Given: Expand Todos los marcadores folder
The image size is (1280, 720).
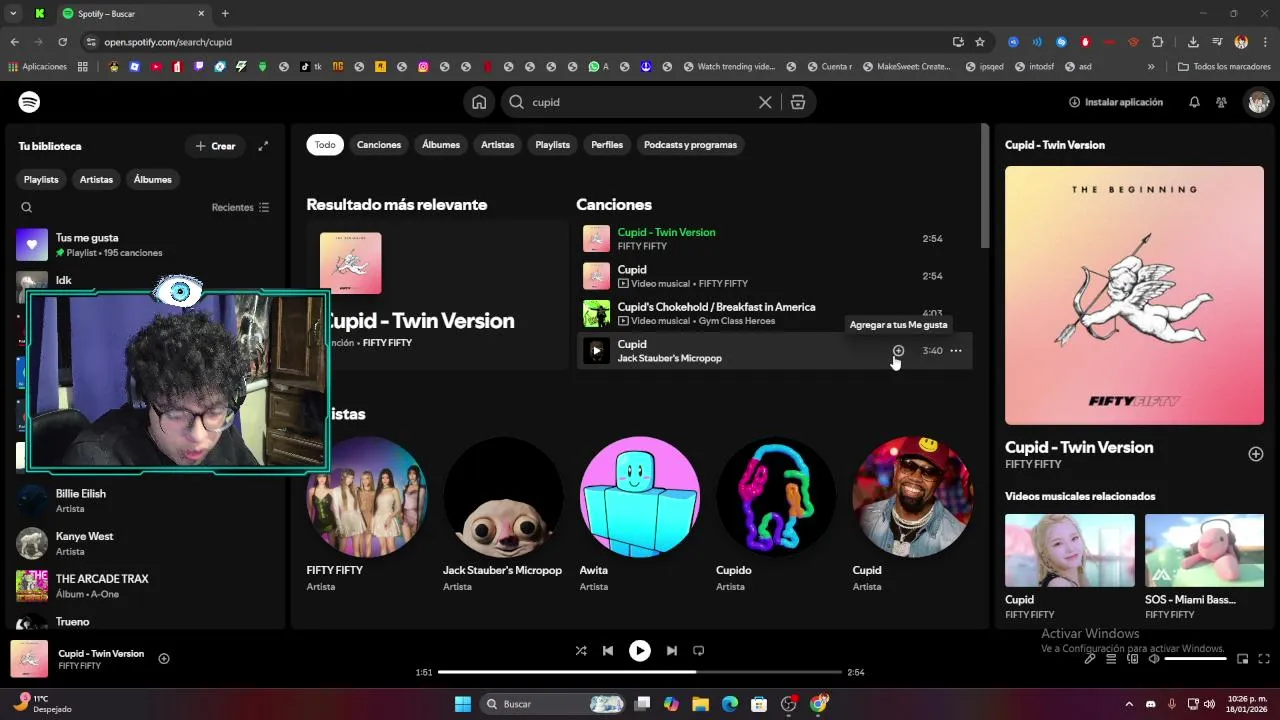Looking at the screenshot, I should point(1224,67).
